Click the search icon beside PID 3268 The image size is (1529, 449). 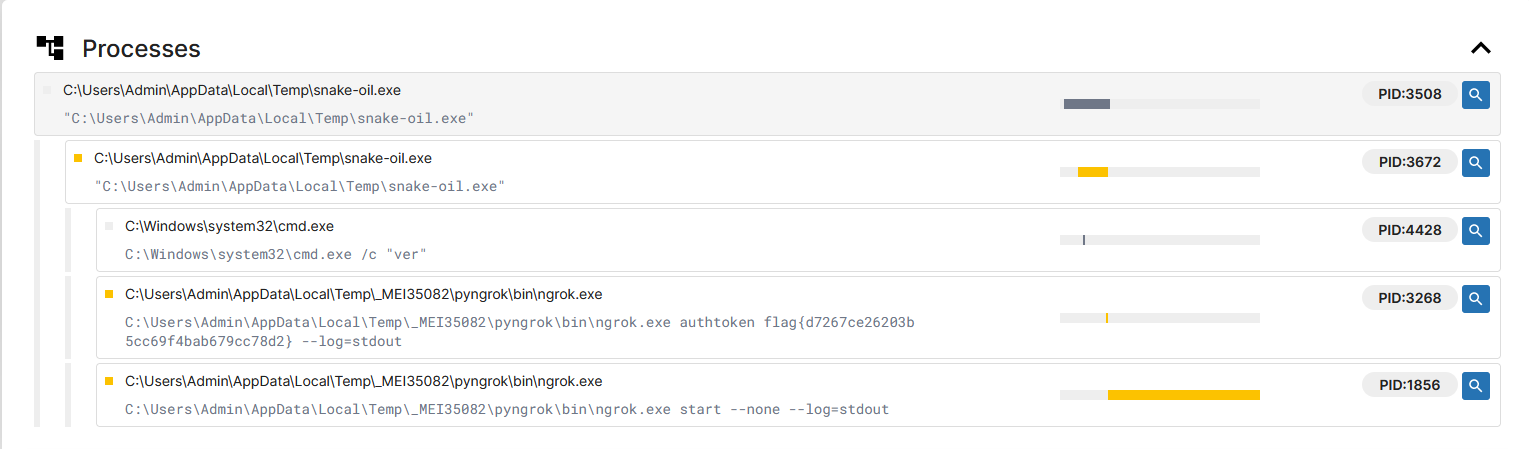(x=1476, y=298)
